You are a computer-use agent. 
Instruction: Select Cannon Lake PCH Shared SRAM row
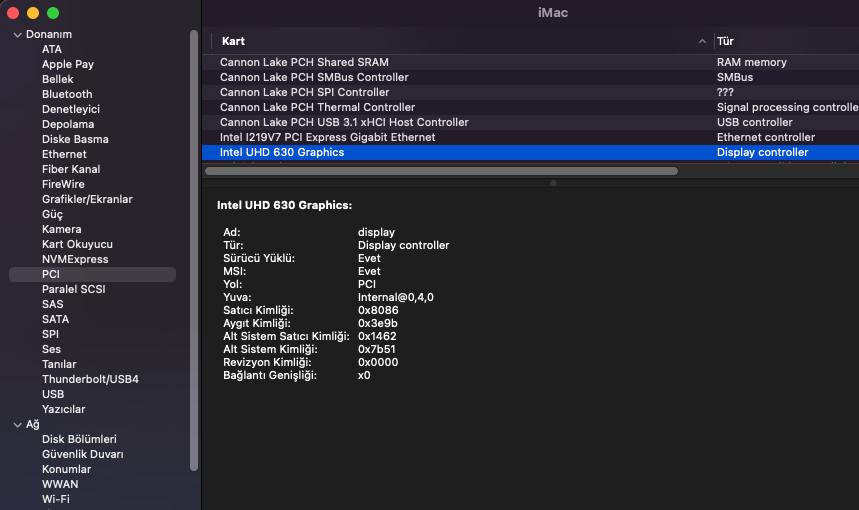[303, 62]
